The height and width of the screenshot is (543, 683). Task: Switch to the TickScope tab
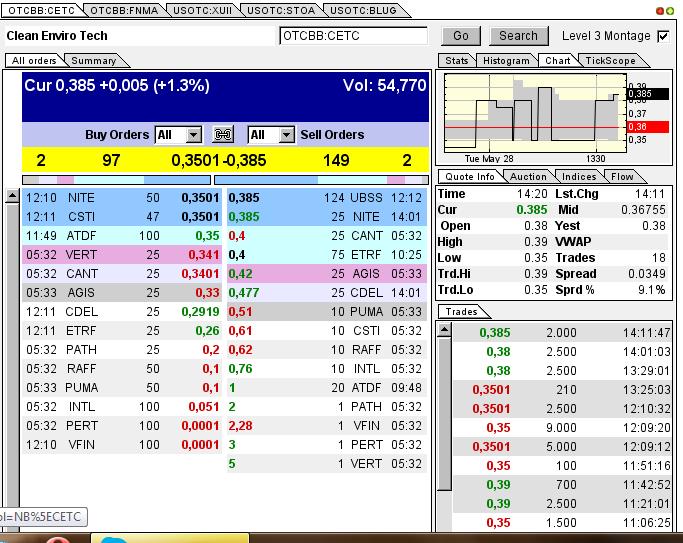pos(610,61)
